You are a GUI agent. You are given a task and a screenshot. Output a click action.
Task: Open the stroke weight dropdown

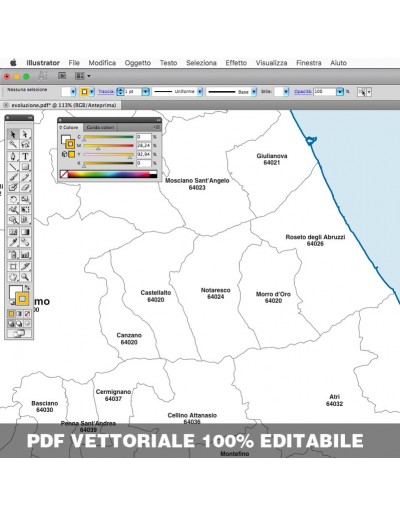tap(146, 92)
